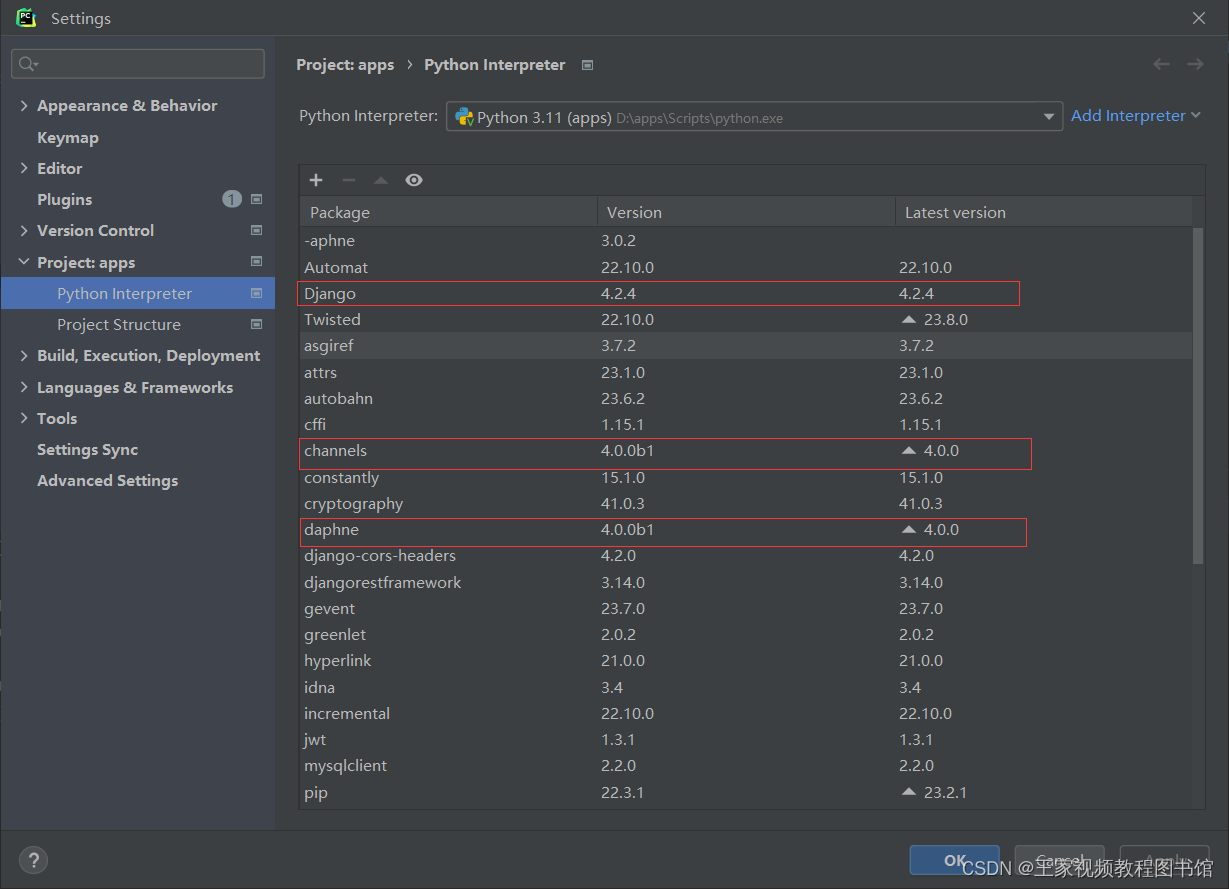Navigate forward using the right arrow icon

click(1195, 63)
